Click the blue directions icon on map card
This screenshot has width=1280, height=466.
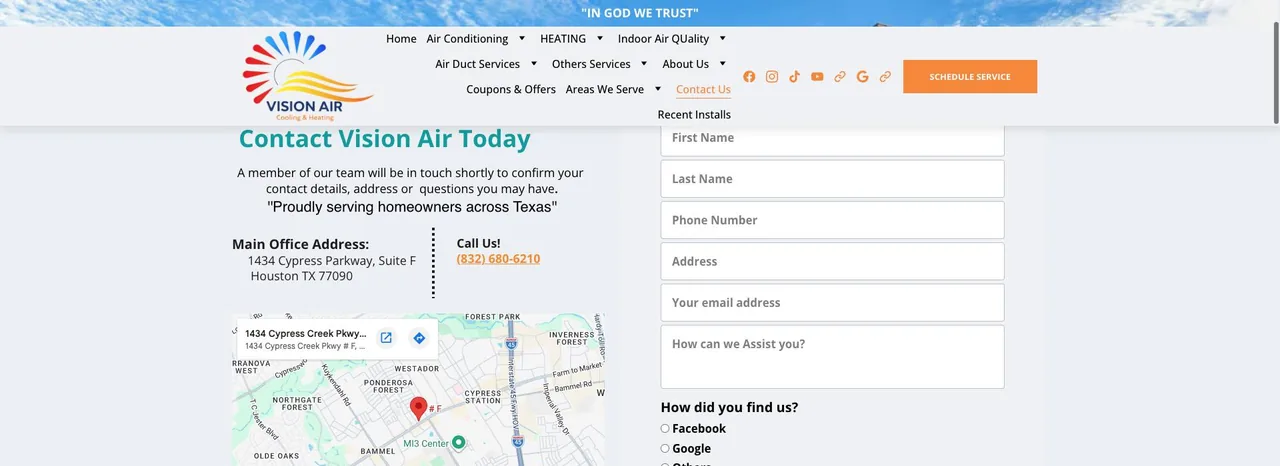point(419,338)
